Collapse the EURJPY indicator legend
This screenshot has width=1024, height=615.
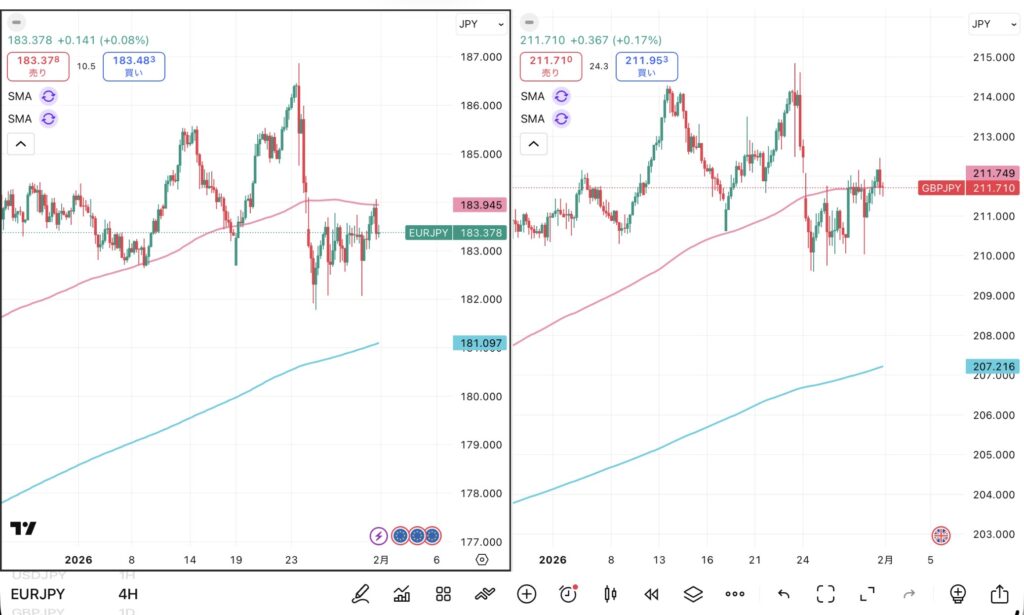coord(20,144)
